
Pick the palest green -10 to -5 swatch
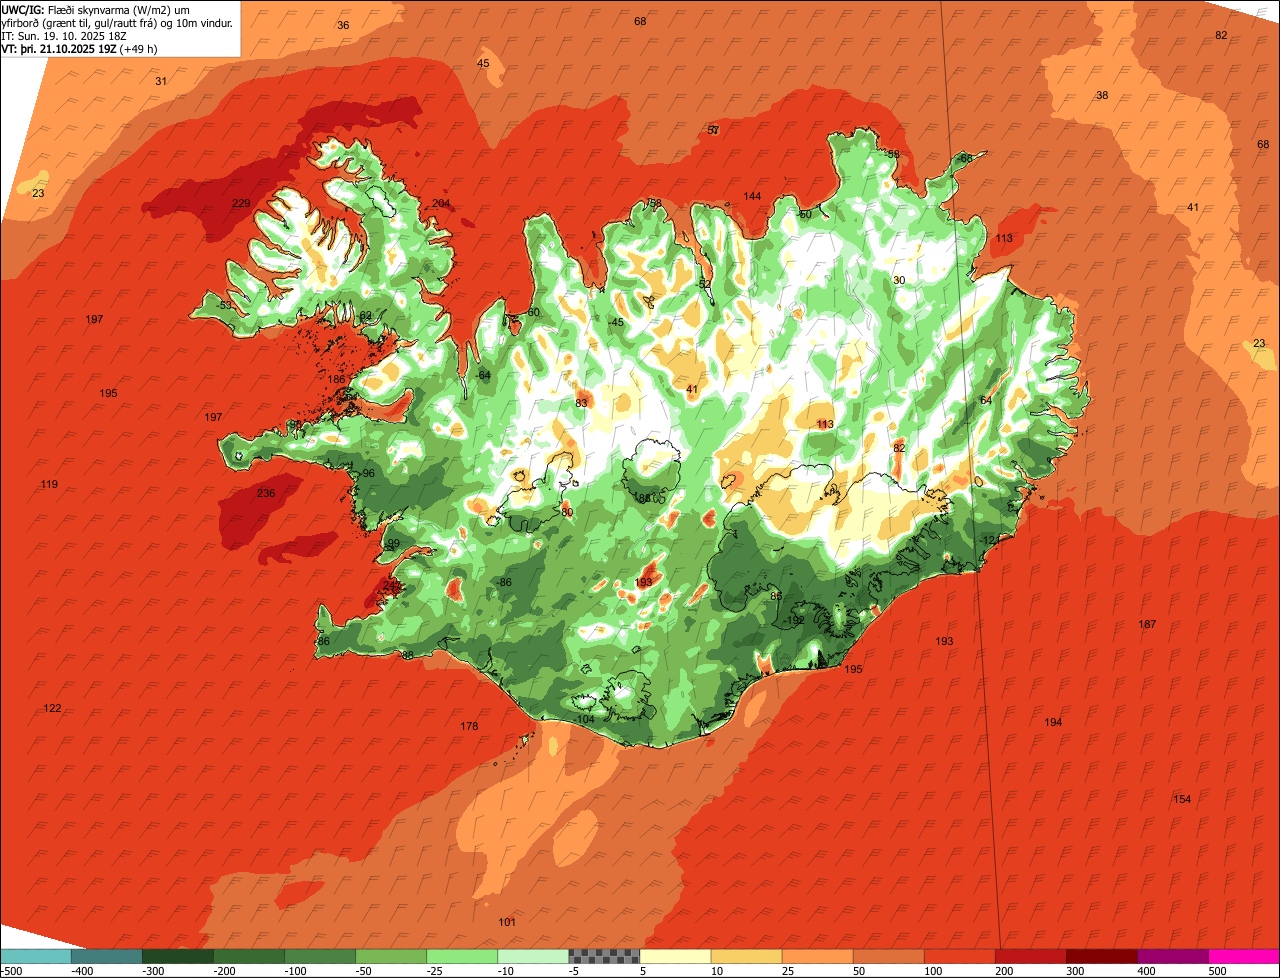tap(532, 956)
